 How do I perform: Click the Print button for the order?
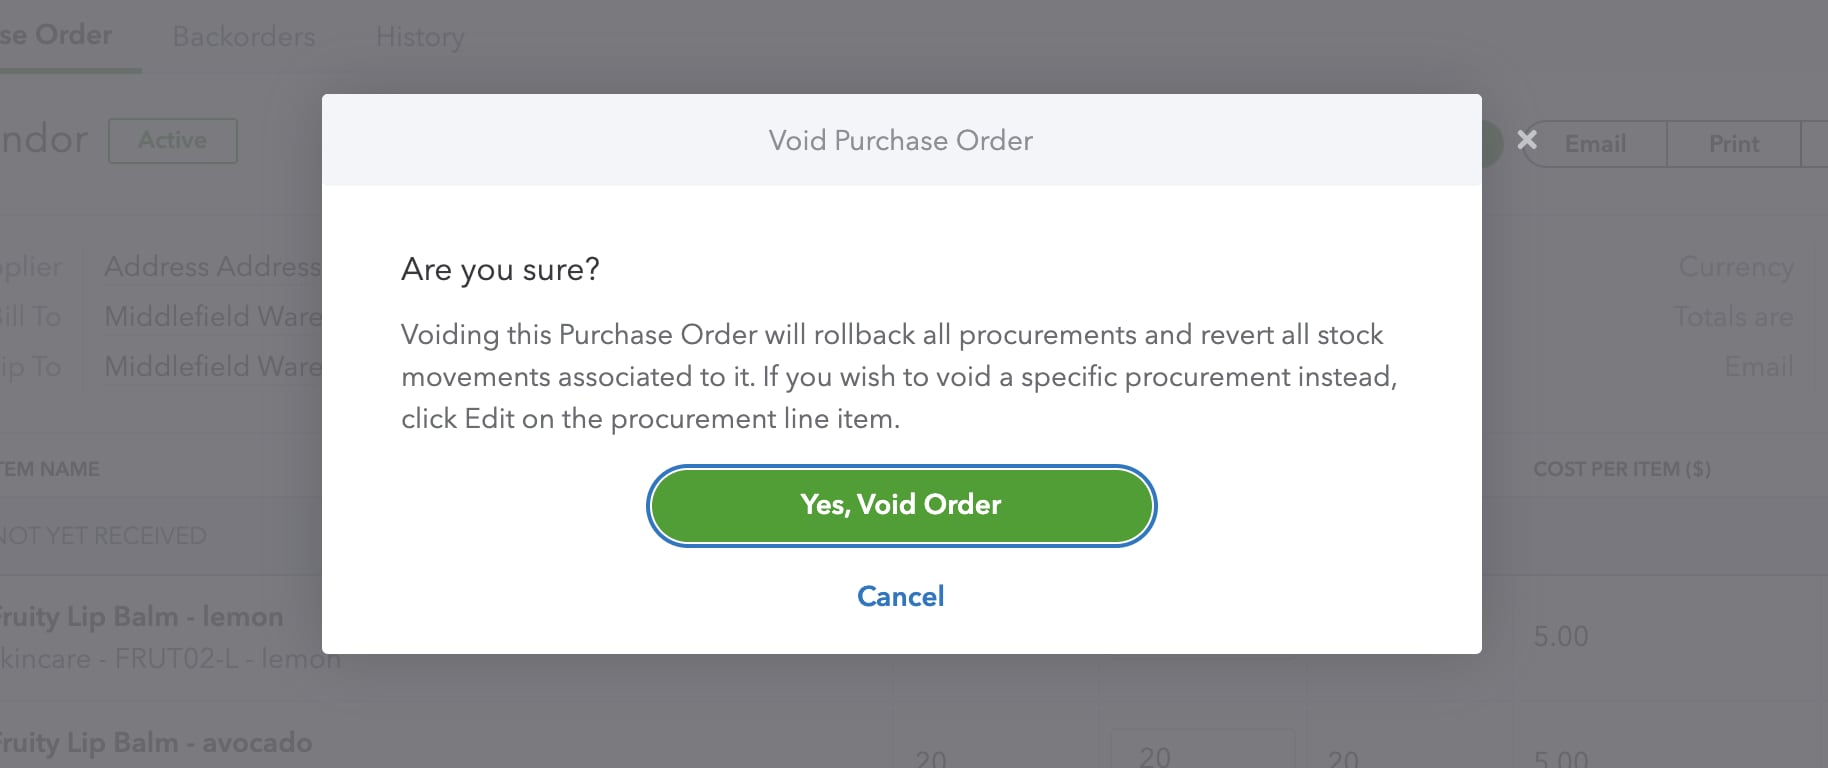pos(1732,143)
